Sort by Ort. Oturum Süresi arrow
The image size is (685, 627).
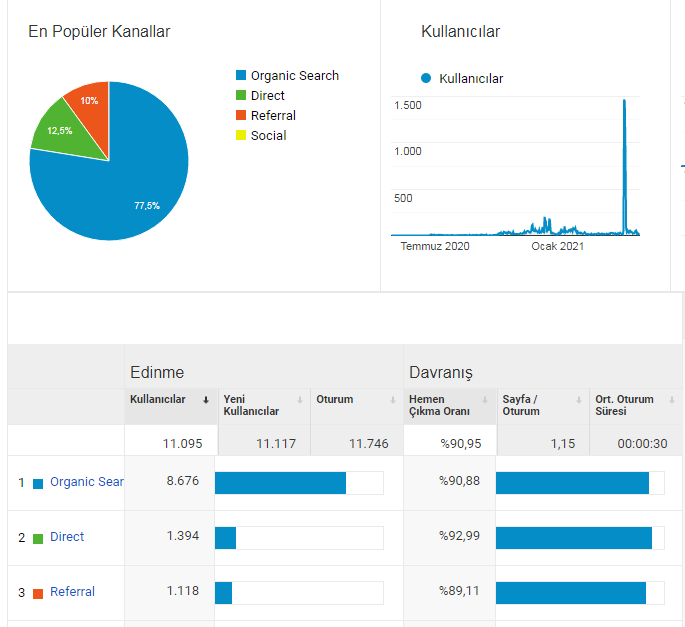[672, 400]
